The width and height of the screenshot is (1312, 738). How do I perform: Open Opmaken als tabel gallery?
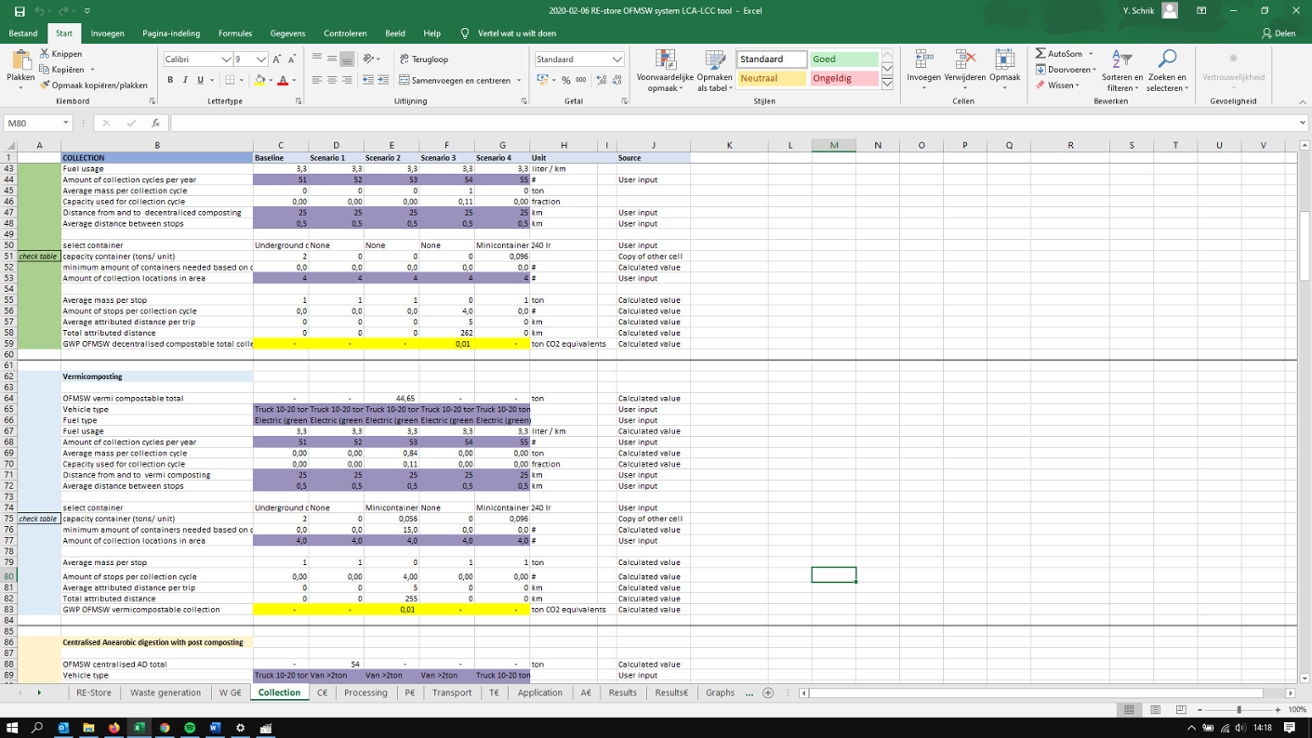[715, 71]
